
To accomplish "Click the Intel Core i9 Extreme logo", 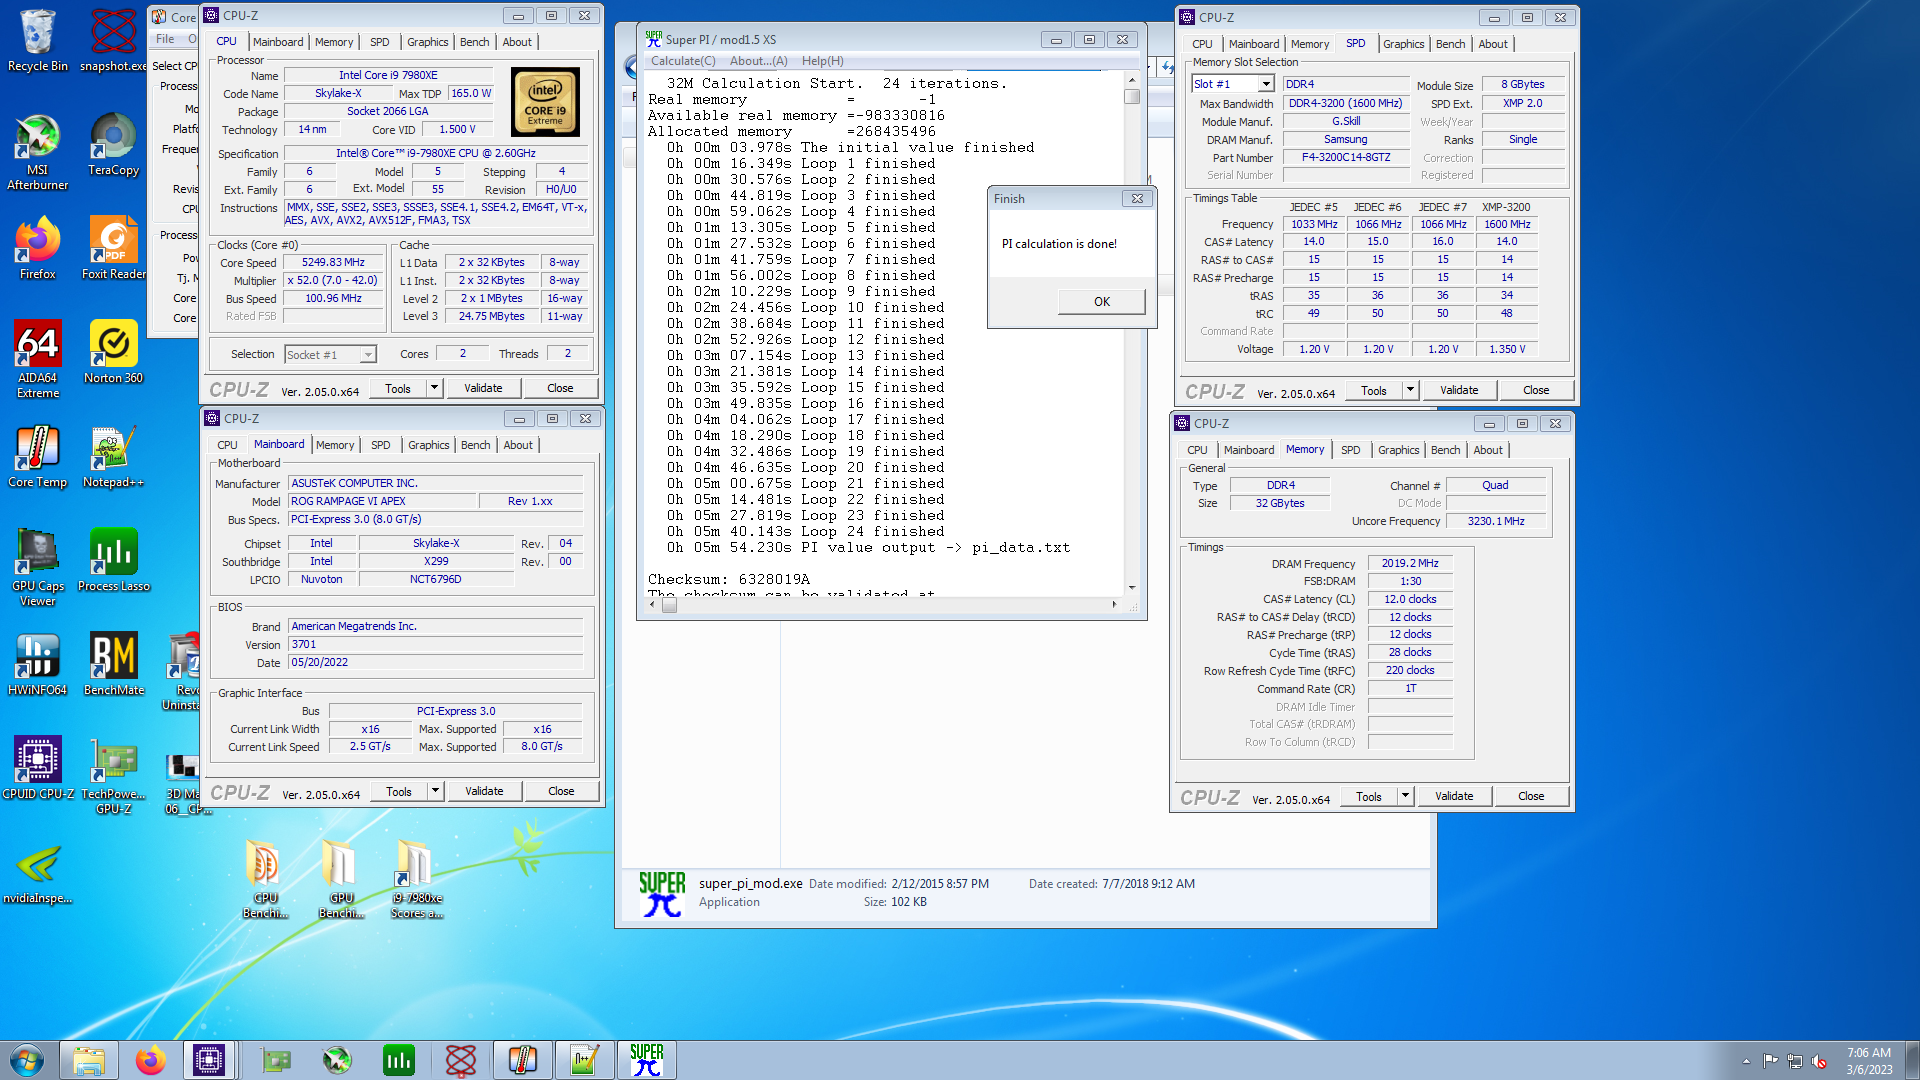I will tap(545, 102).
